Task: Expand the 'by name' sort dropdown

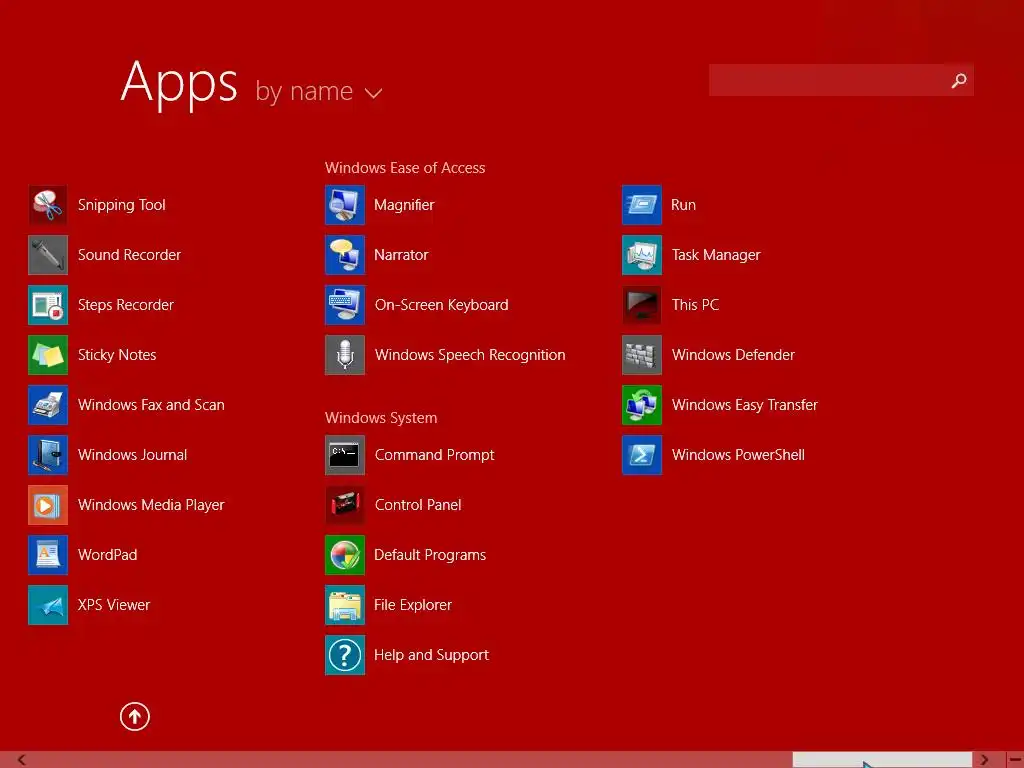Action: tap(318, 91)
